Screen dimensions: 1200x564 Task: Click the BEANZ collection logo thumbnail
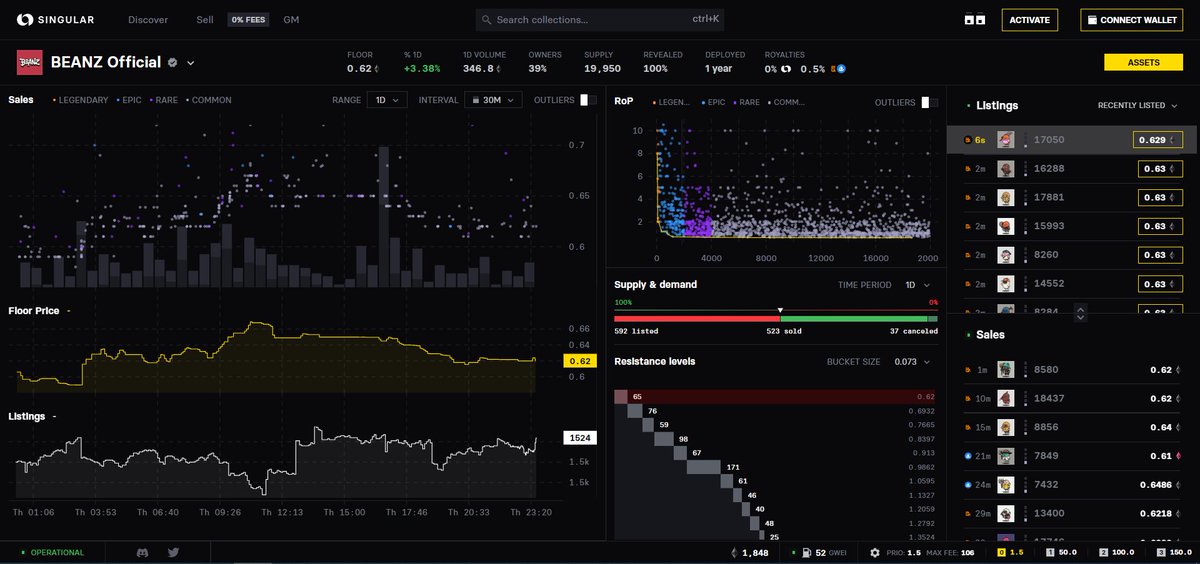(29, 63)
